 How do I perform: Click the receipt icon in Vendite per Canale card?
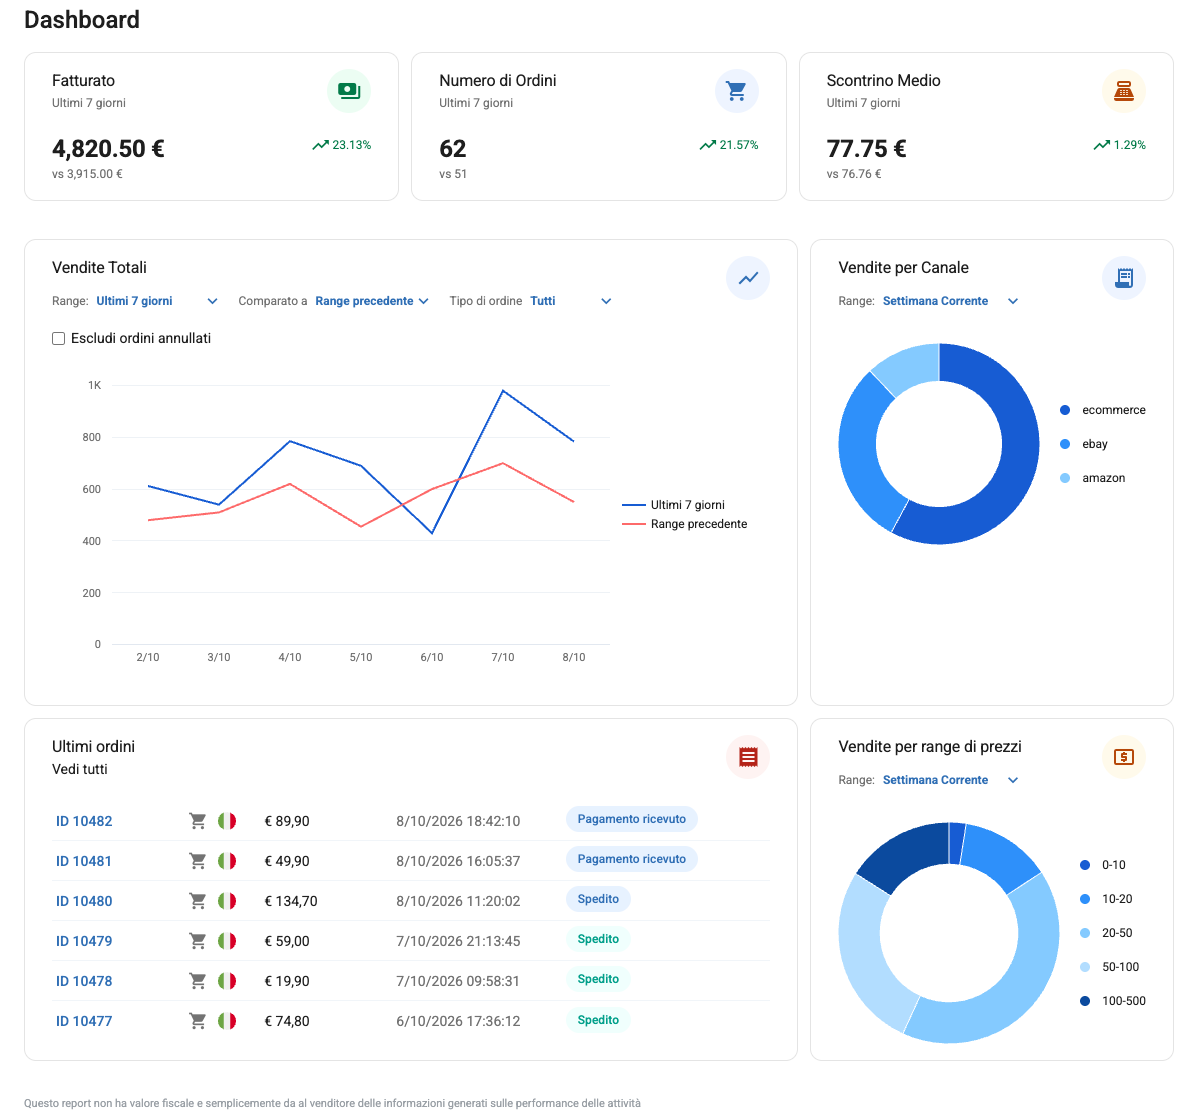[x=1123, y=278]
